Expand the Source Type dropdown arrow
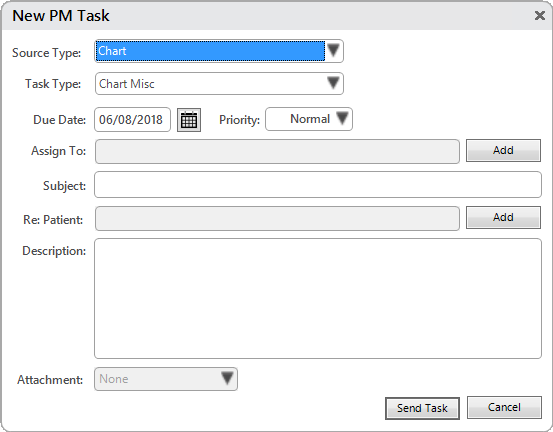 coord(333,51)
